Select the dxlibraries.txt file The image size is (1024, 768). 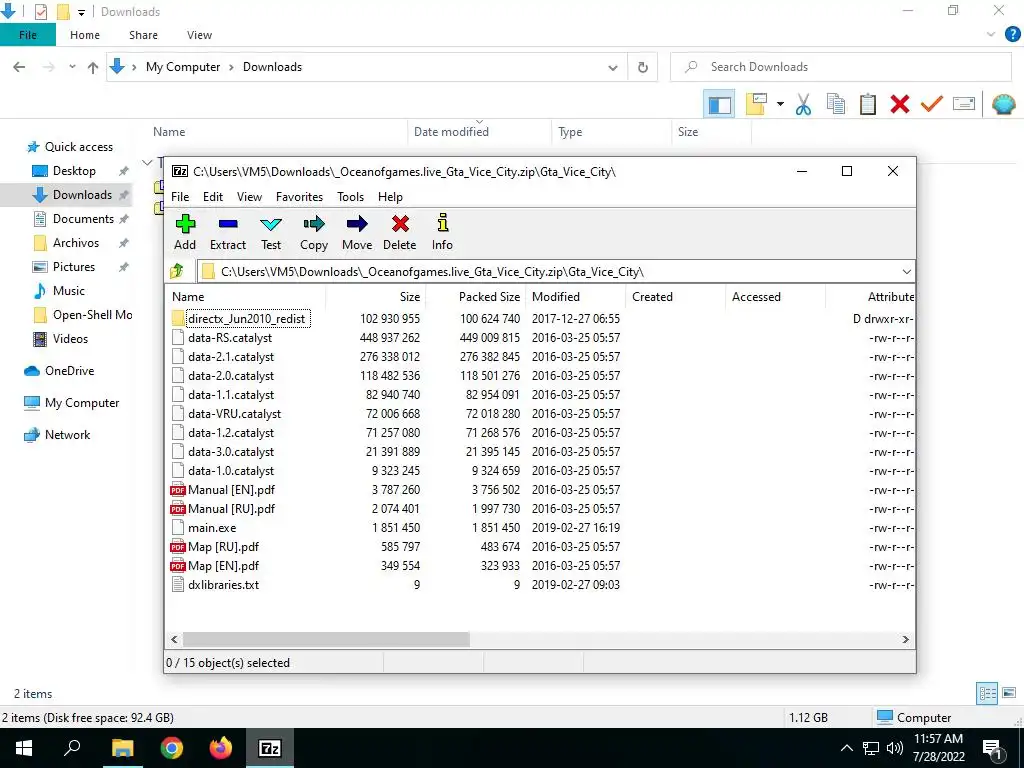pyautogui.click(x=223, y=584)
